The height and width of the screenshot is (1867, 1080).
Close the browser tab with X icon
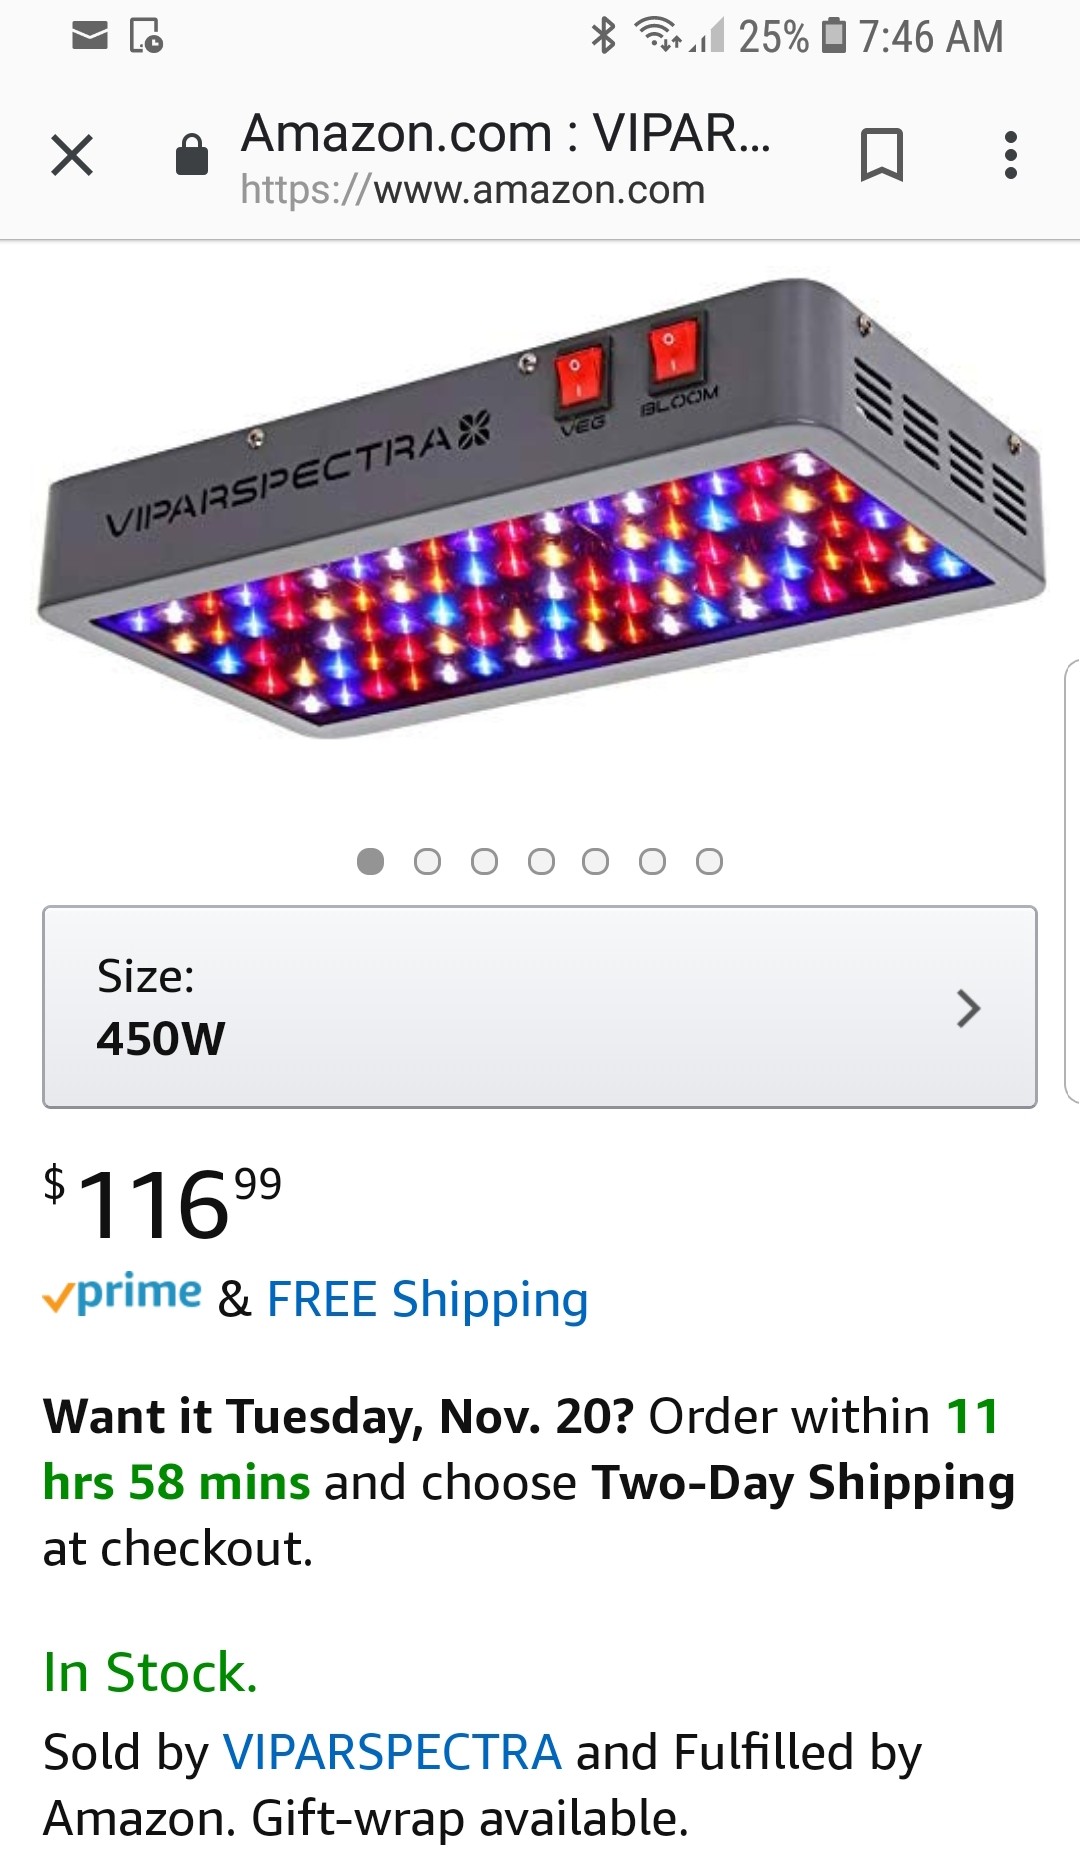[72, 155]
